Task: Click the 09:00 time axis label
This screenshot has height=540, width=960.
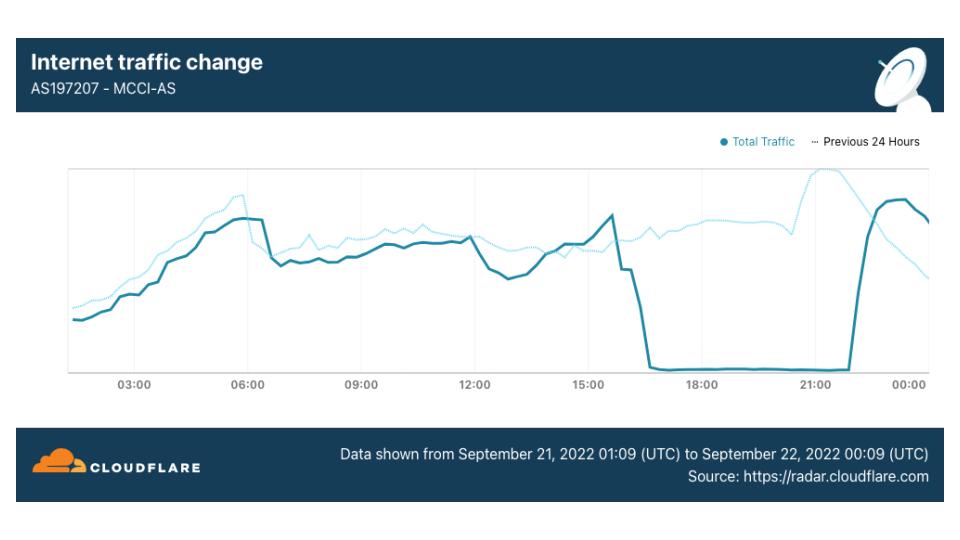Action: 361,386
